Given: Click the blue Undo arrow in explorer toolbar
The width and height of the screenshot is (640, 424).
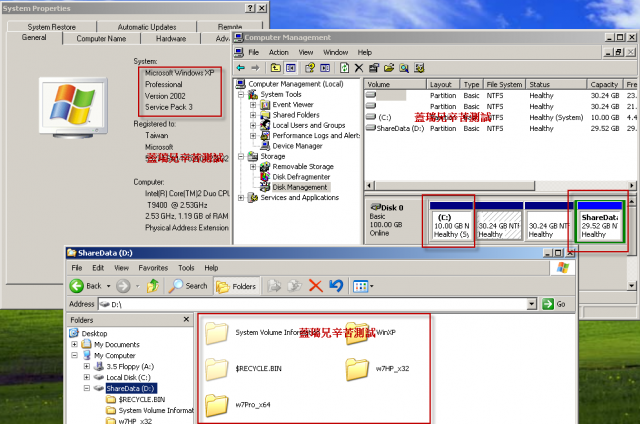Looking at the screenshot, I should point(336,286).
